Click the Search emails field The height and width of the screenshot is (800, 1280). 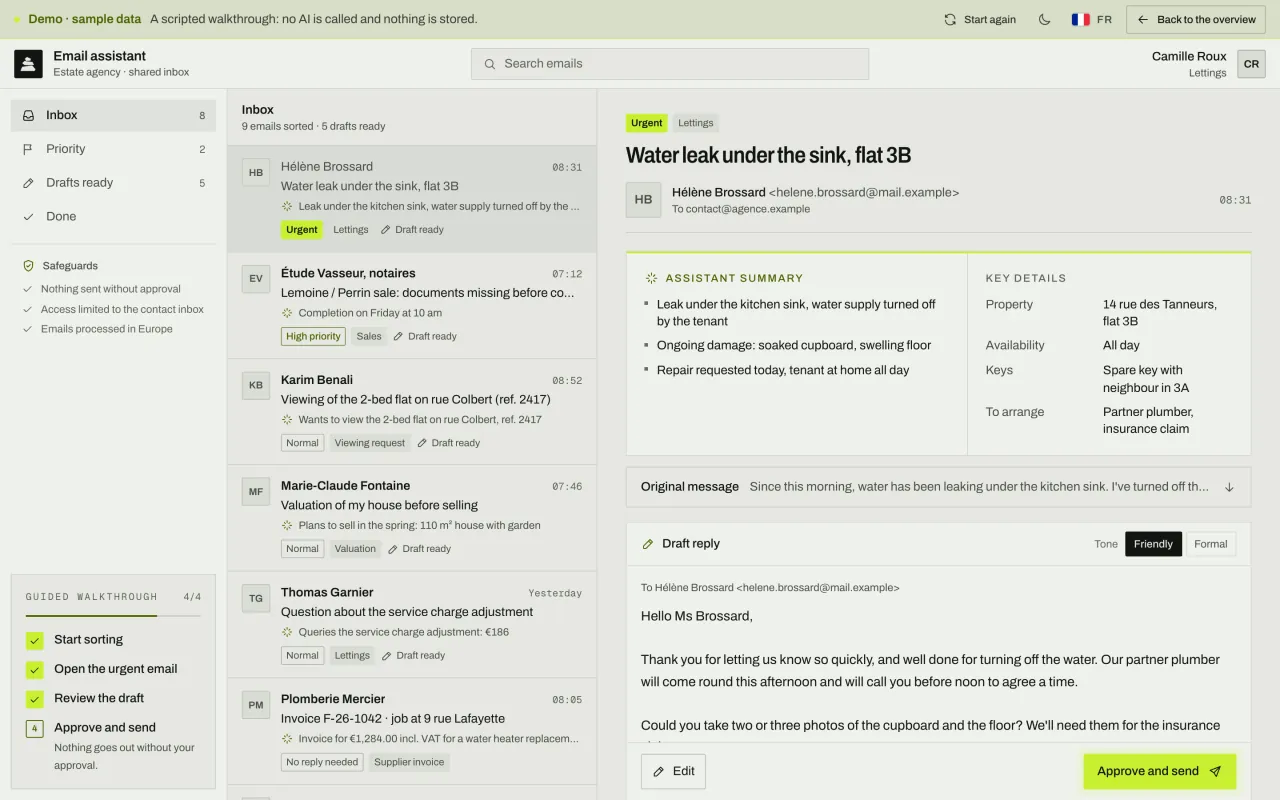point(670,64)
